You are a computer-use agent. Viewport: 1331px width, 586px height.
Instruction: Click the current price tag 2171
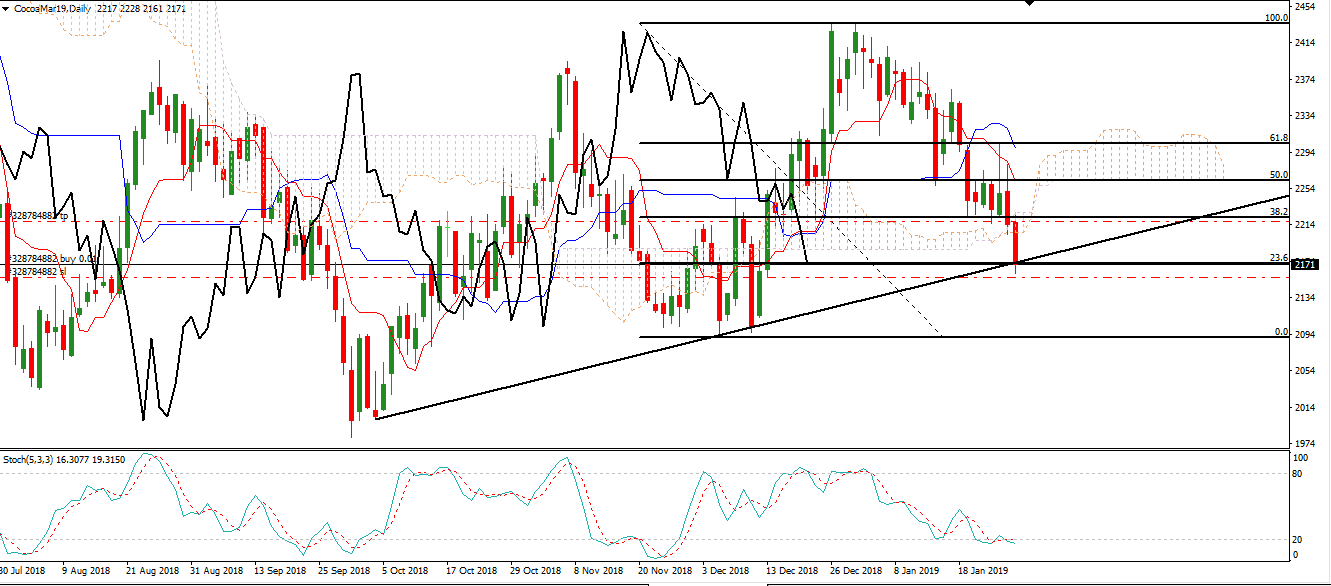[x=1305, y=265]
